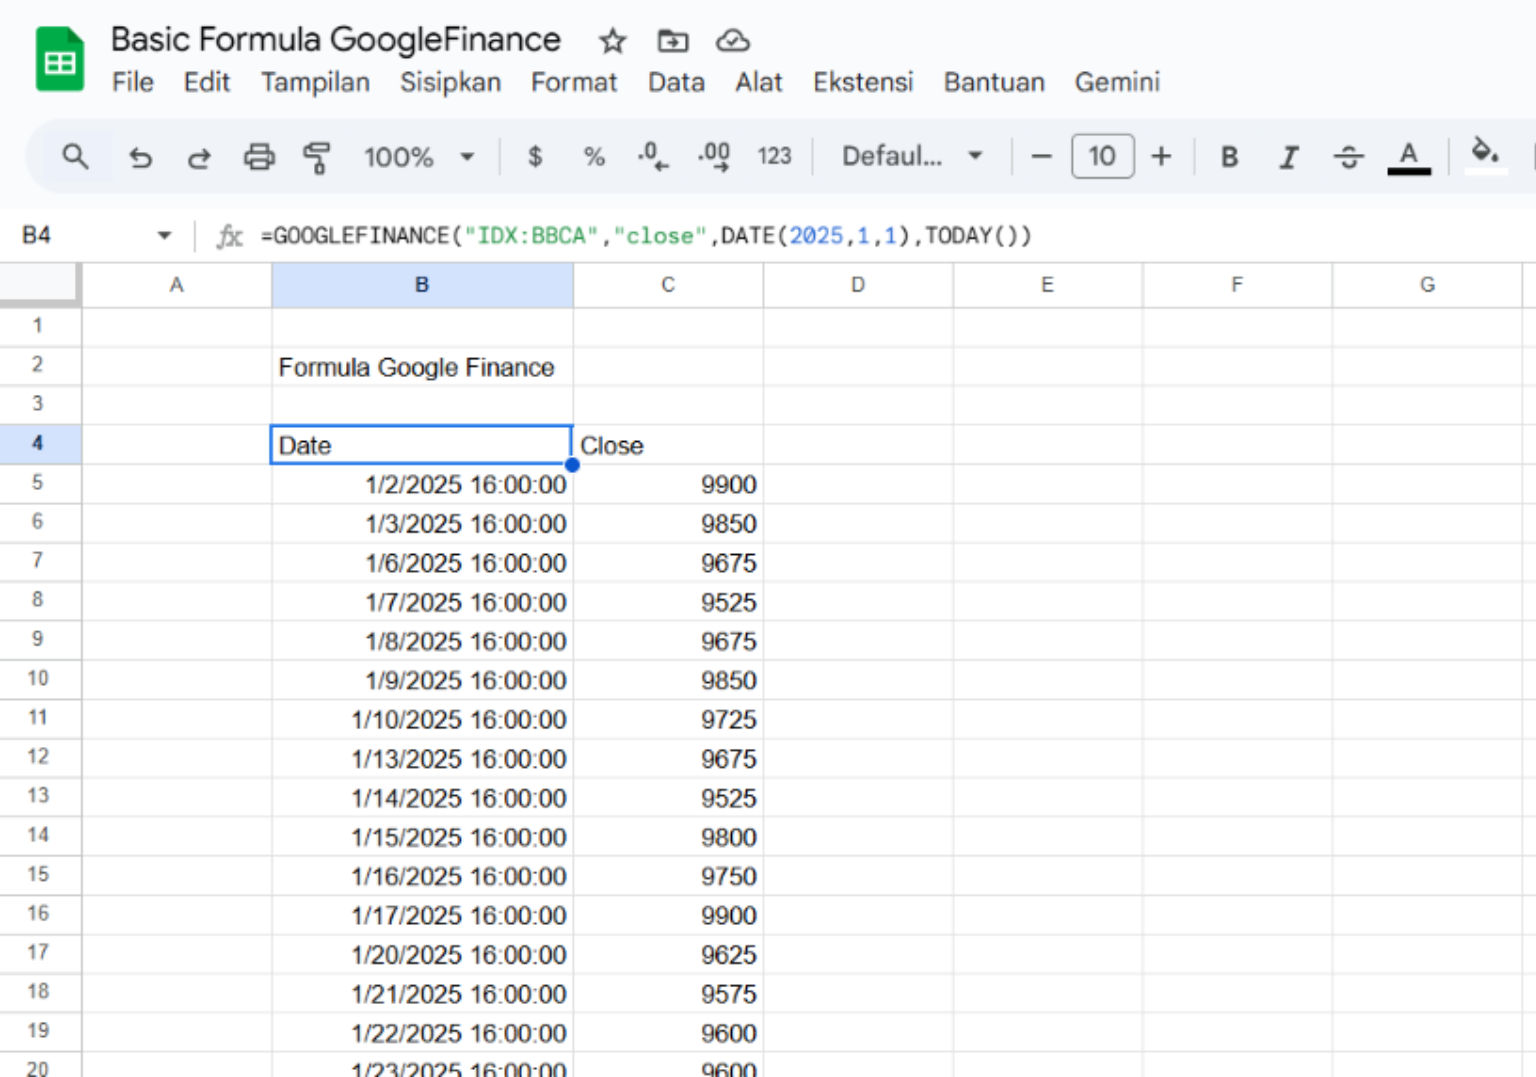Image resolution: width=1536 pixels, height=1077 pixels.
Task: Select row 10 header
Action: [38, 679]
